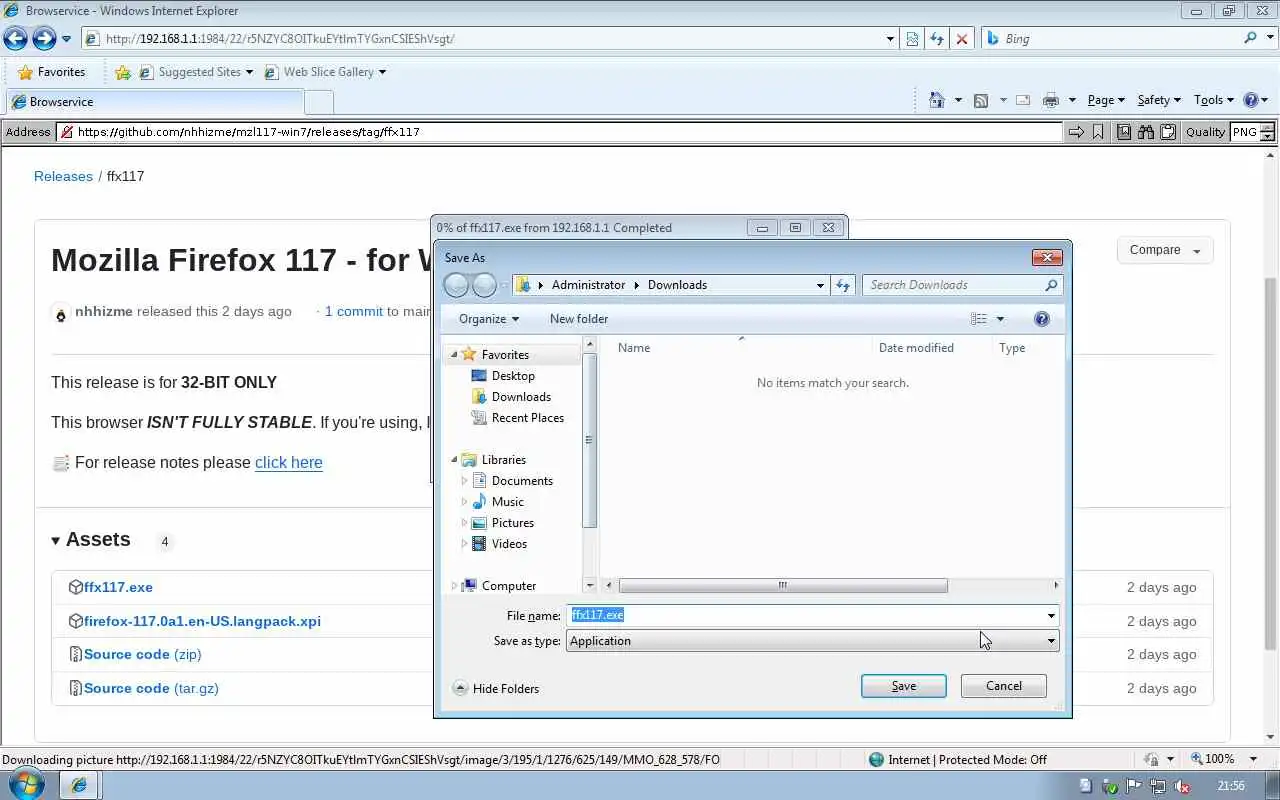1280x800 pixels.
Task: Collapse the Assets section triangle
Action: point(56,540)
